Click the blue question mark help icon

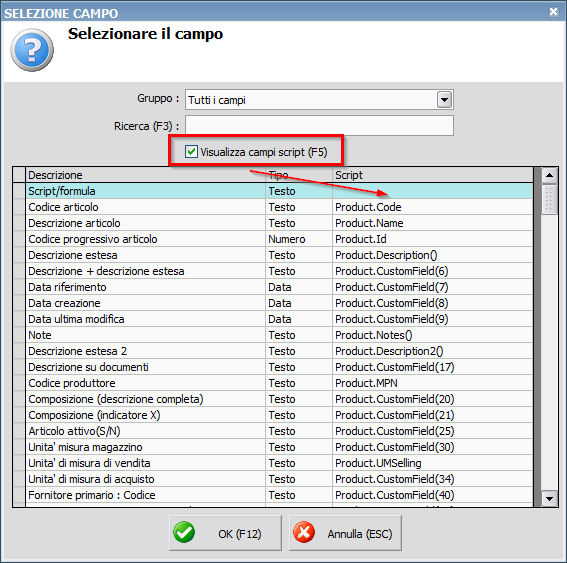pos(32,50)
